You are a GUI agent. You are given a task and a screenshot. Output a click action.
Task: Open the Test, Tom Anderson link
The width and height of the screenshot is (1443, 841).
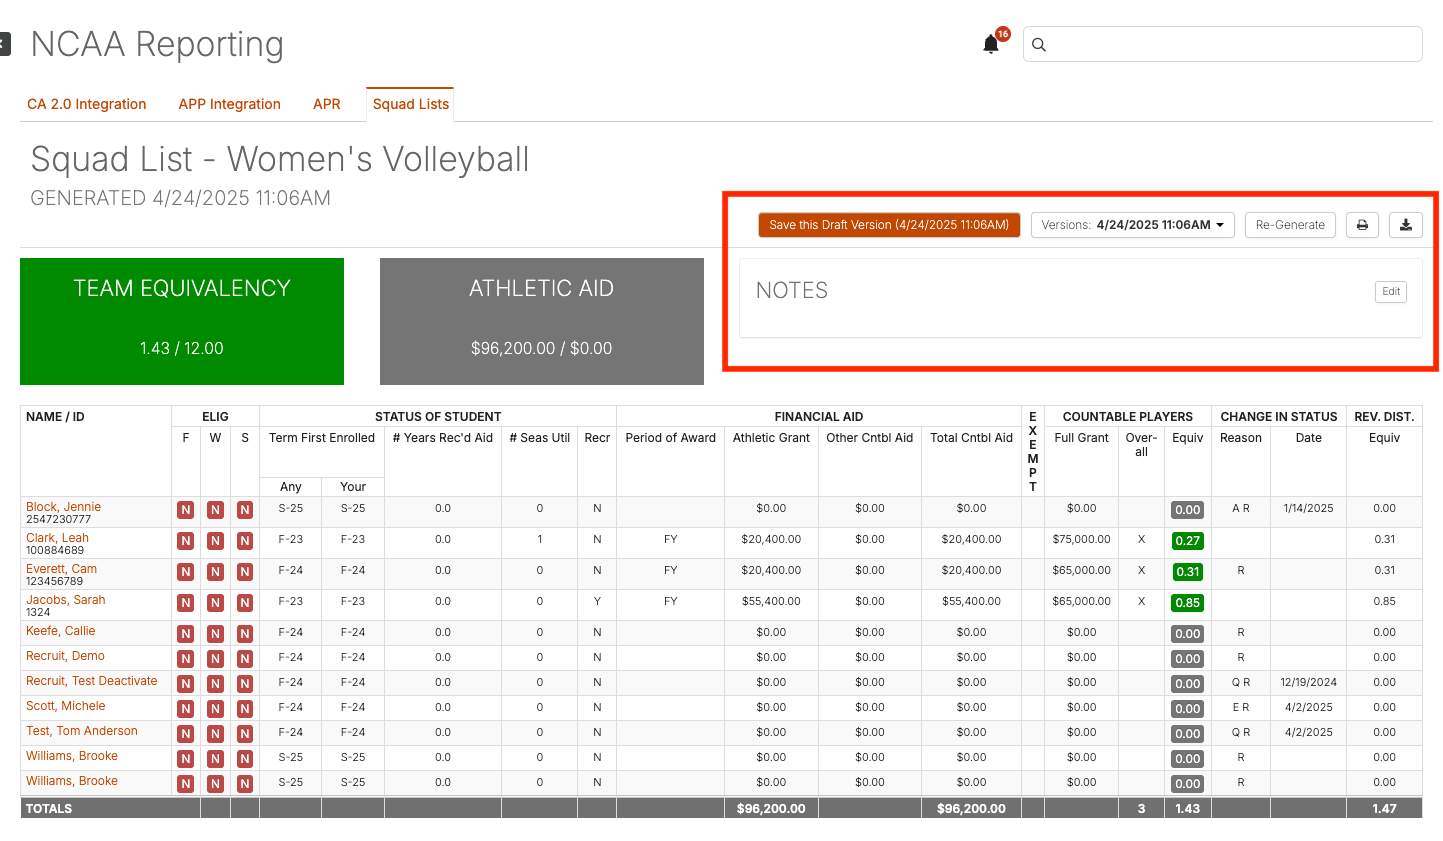82,731
